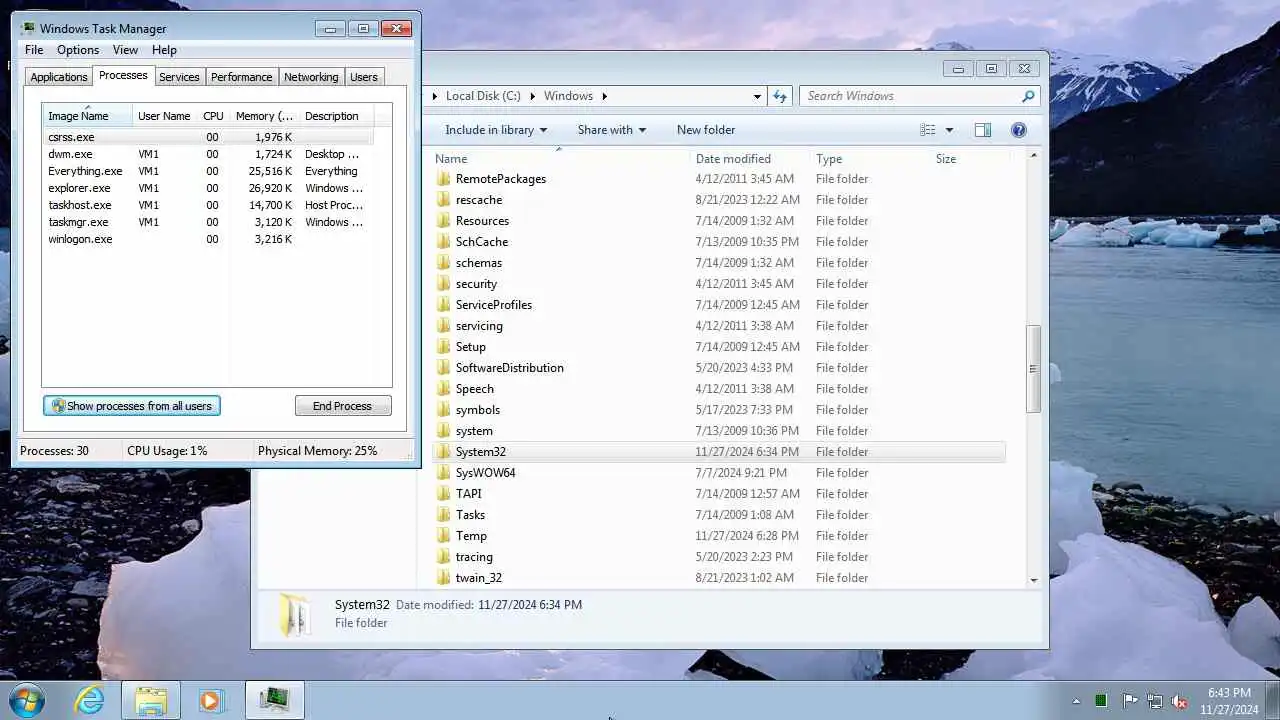1280x720 pixels.
Task: Open Task Manager Help menu
Action: (x=164, y=50)
